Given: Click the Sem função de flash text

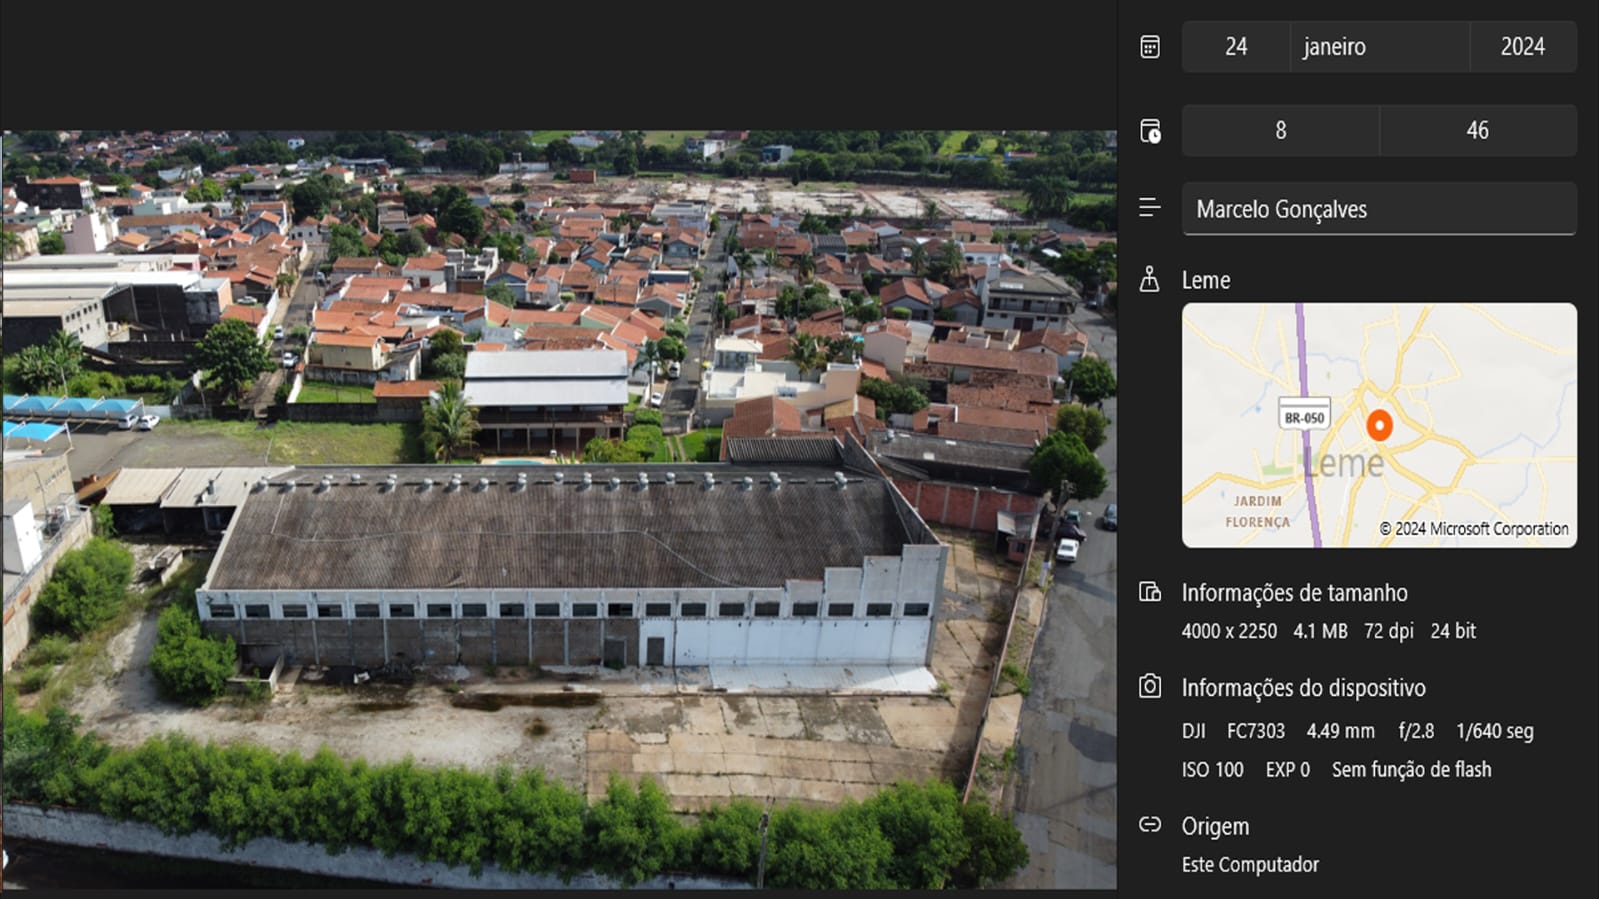Looking at the screenshot, I should [1411, 769].
